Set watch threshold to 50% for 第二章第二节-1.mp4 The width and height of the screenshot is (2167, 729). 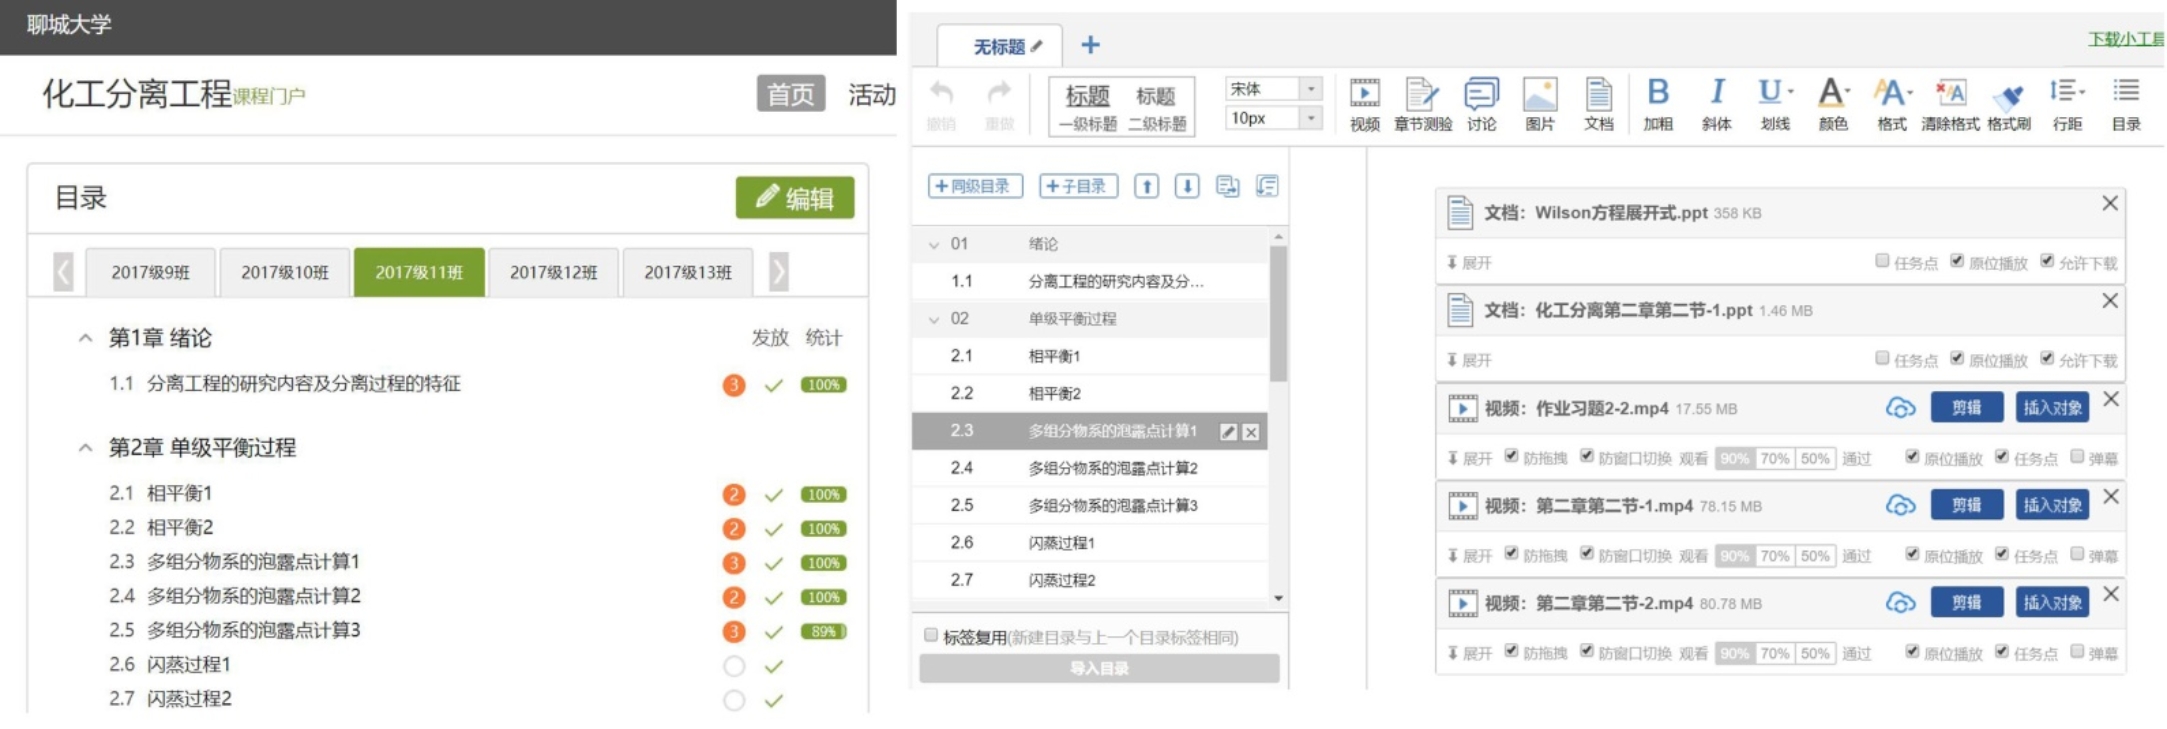coord(1814,556)
